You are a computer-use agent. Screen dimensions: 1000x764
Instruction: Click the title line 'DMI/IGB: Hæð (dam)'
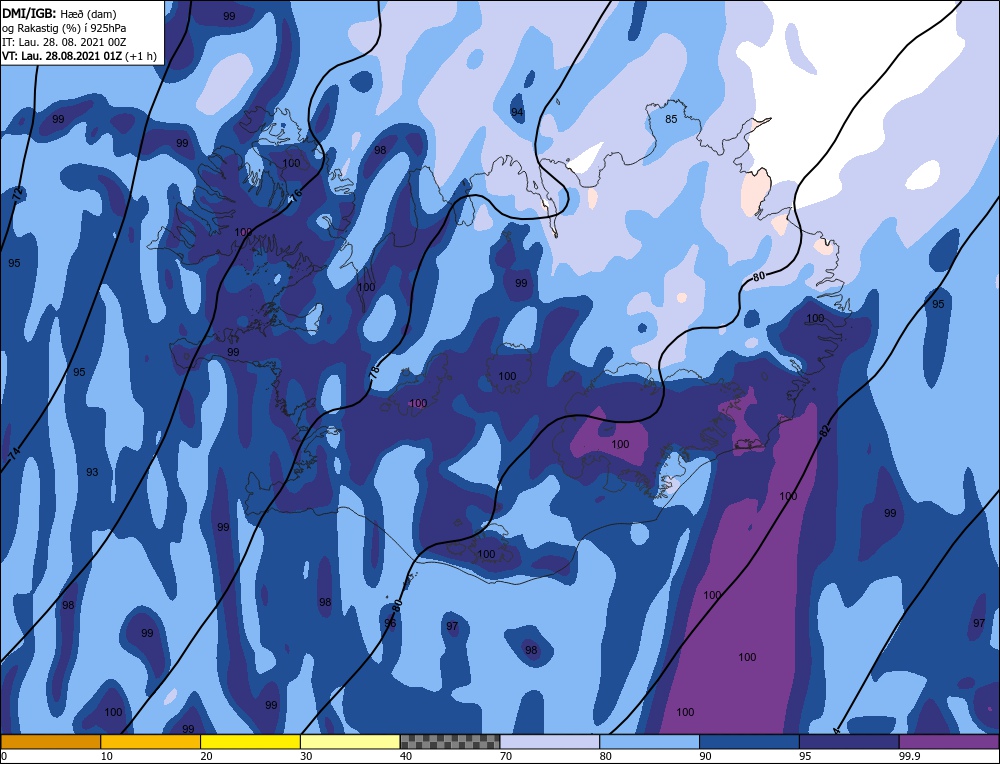[x=59, y=13]
